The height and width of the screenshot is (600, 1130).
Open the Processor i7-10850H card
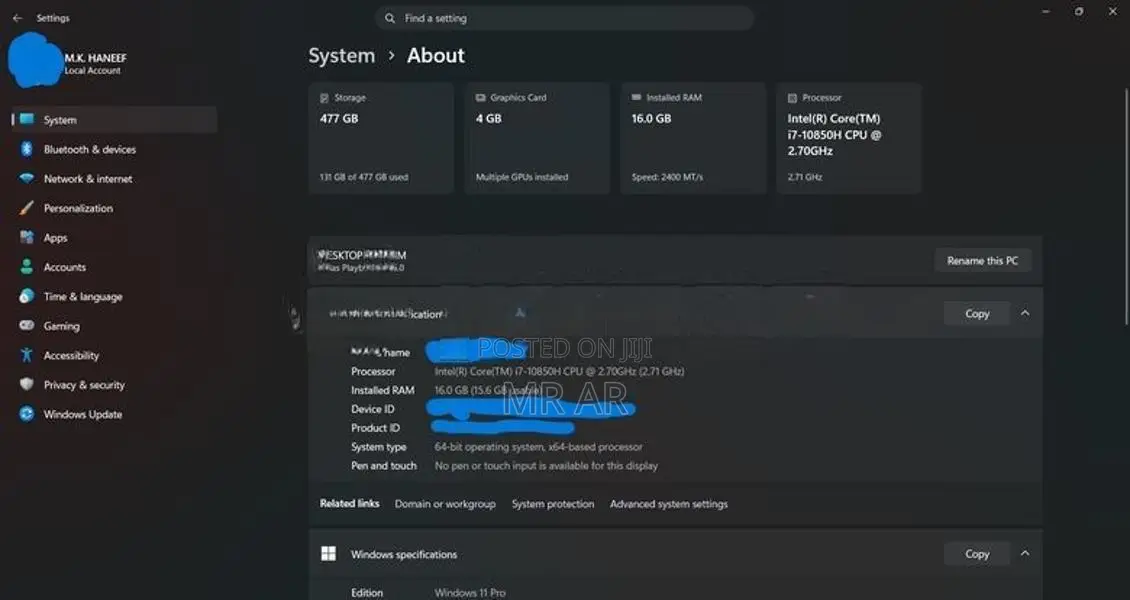(849, 138)
